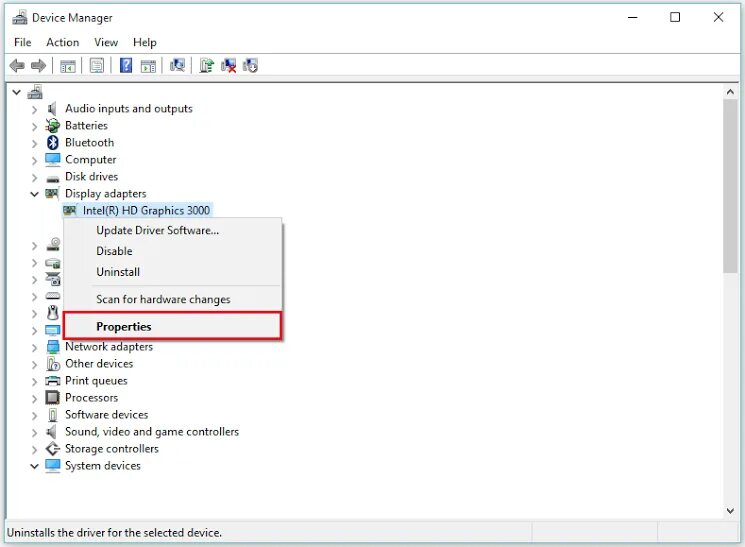Expand the Storage controllers category
This screenshot has height=547, width=745.
coord(34,450)
